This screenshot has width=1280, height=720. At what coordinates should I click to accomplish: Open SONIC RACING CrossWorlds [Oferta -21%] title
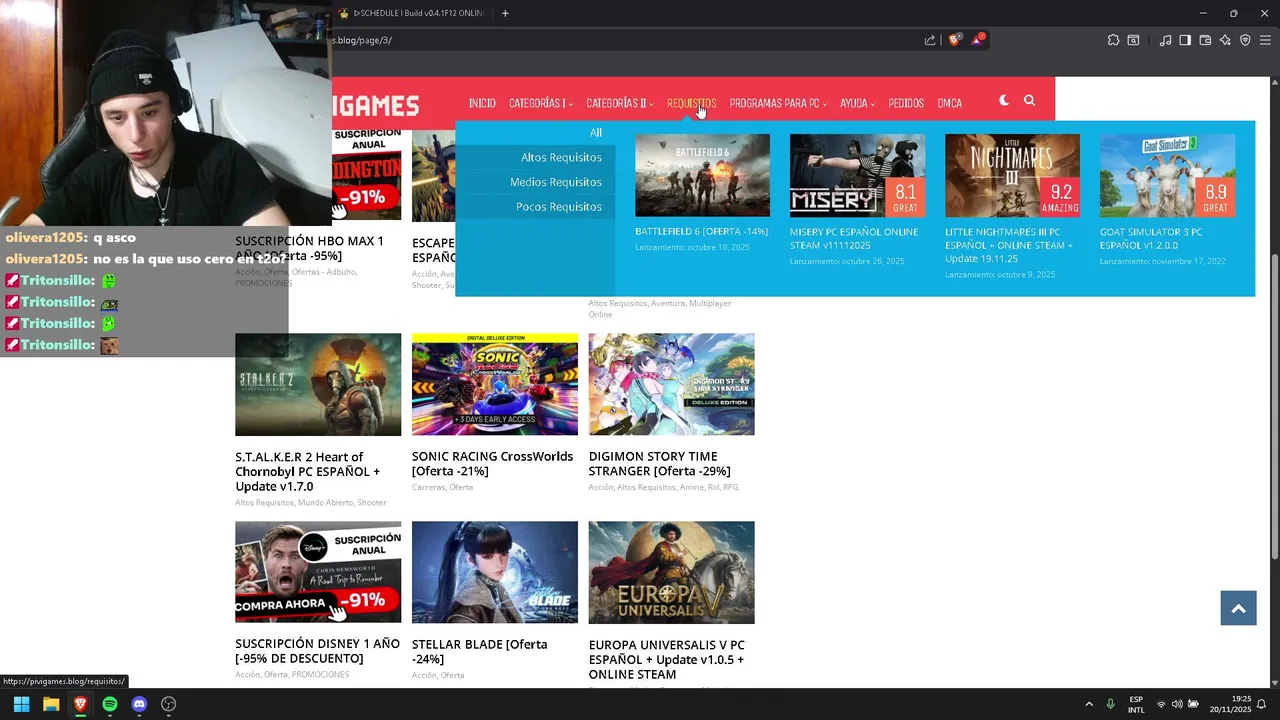point(492,464)
